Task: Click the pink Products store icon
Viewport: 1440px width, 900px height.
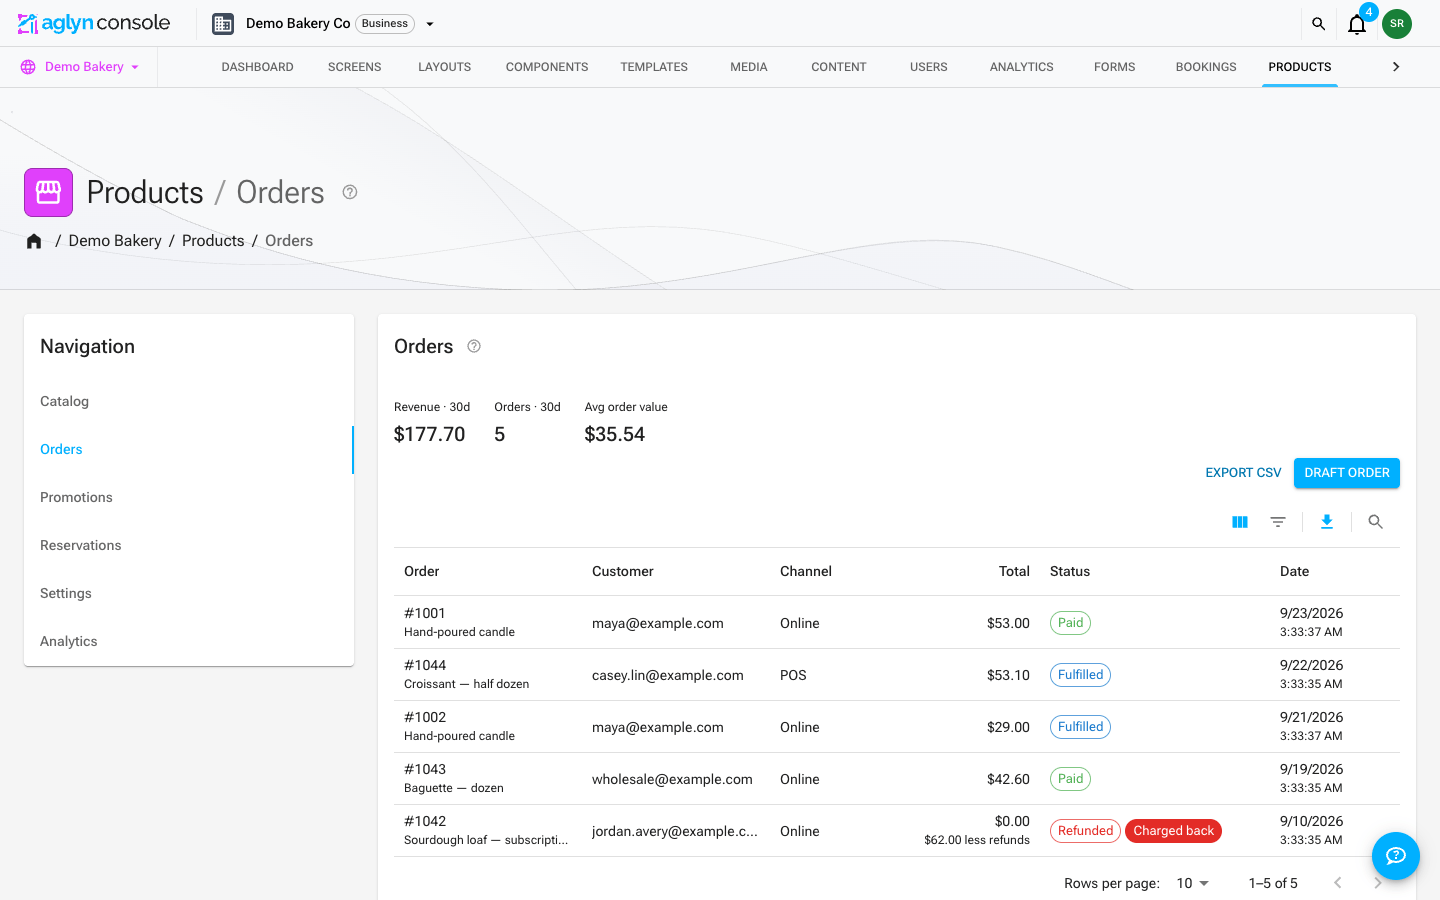Action: (x=48, y=192)
